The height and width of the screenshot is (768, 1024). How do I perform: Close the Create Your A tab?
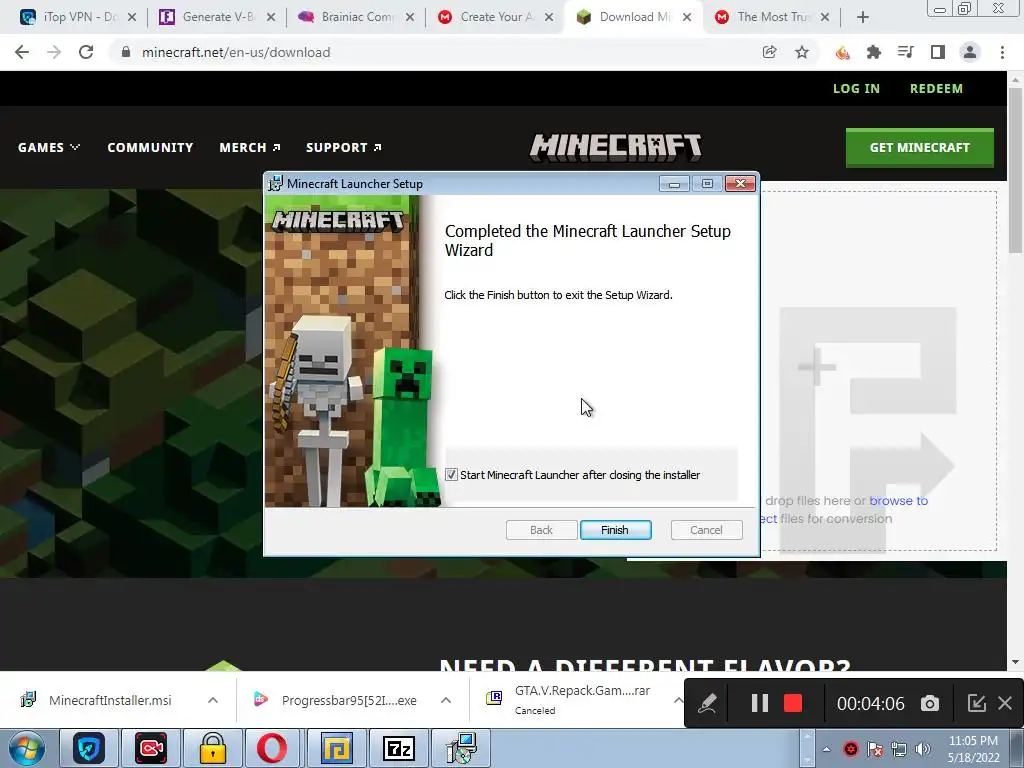(549, 18)
